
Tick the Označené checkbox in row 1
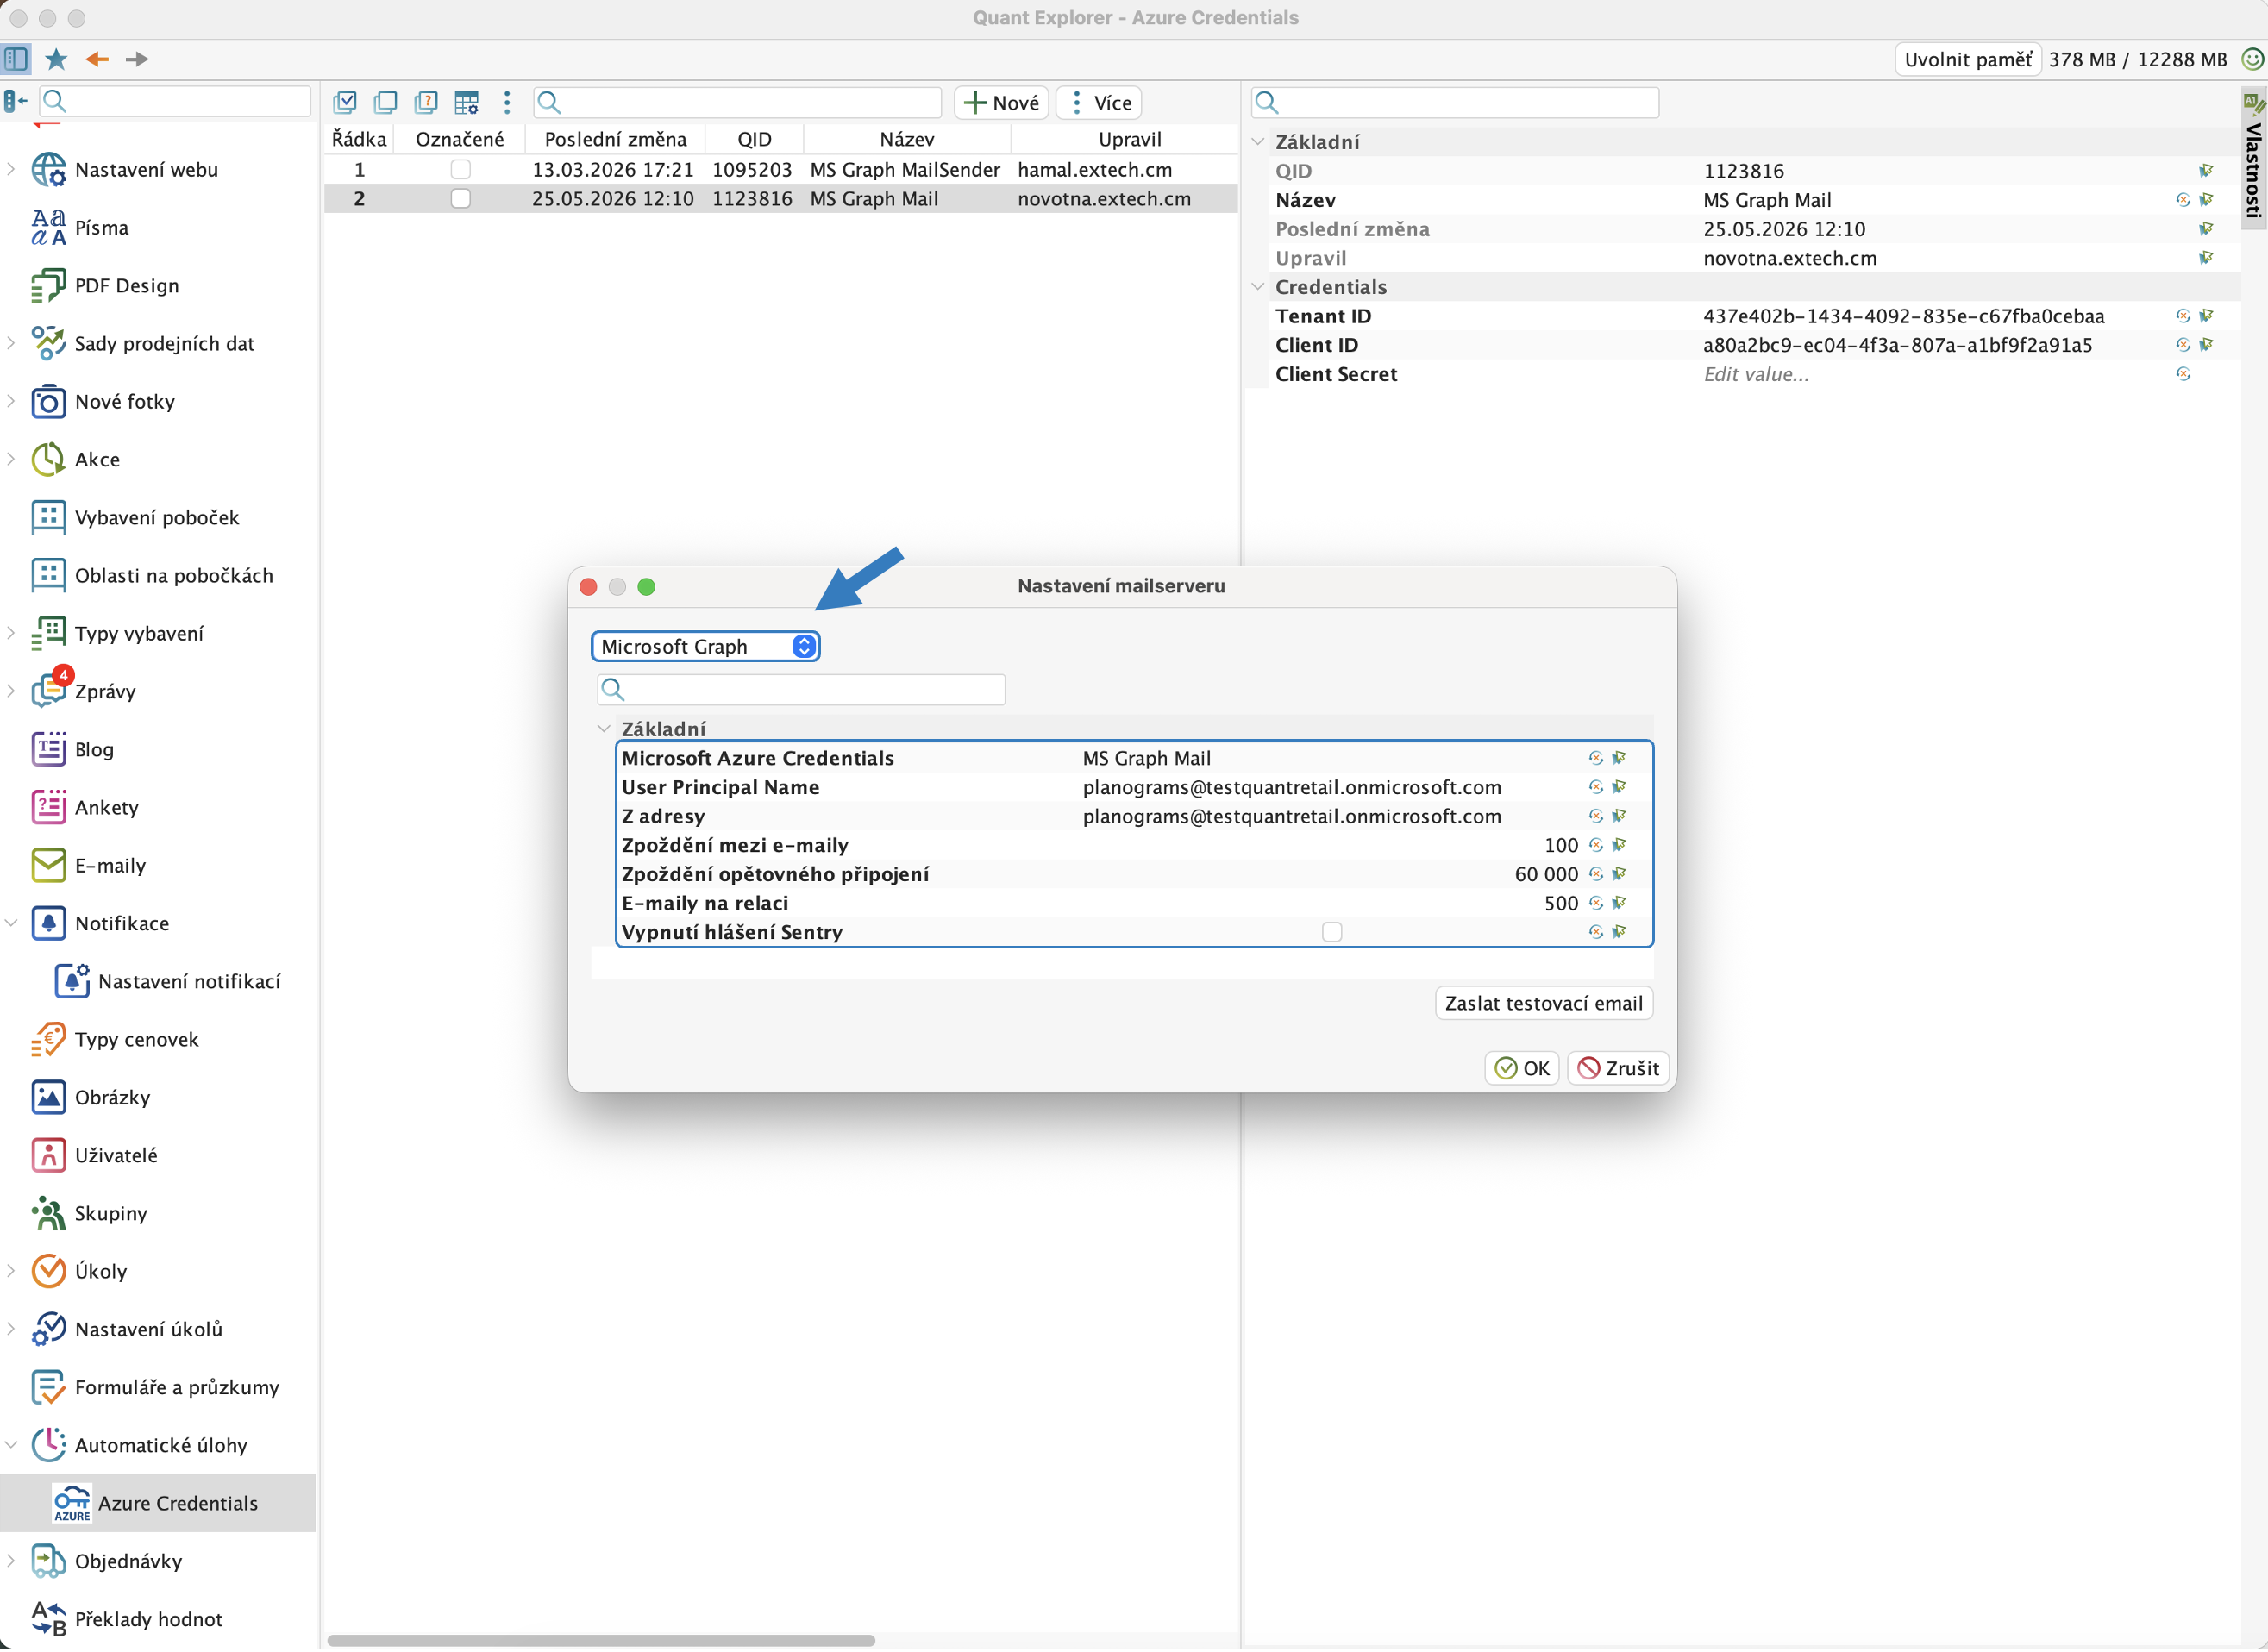click(460, 170)
